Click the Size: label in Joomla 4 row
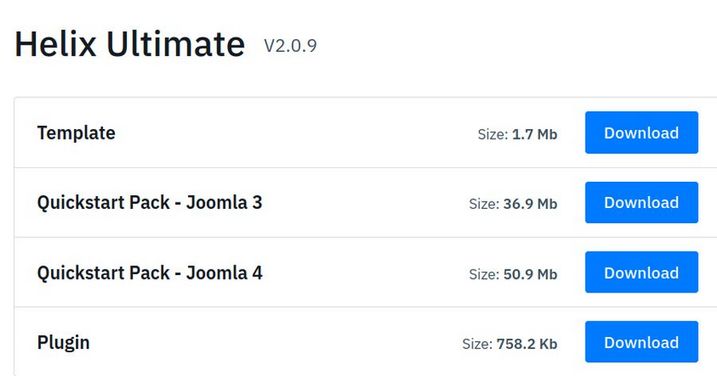Screen dimensions: 717x376 tap(484, 274)
